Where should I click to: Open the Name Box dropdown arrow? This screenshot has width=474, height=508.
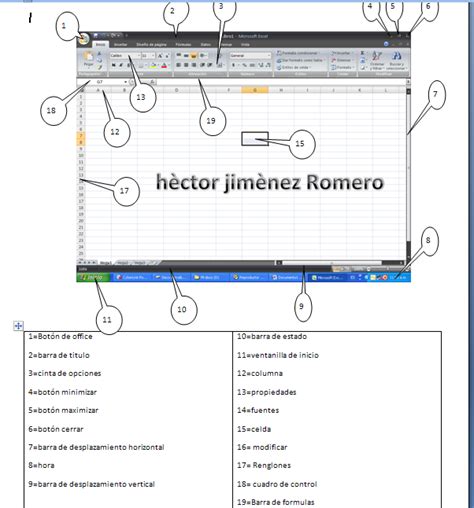[x=126, y=82]
